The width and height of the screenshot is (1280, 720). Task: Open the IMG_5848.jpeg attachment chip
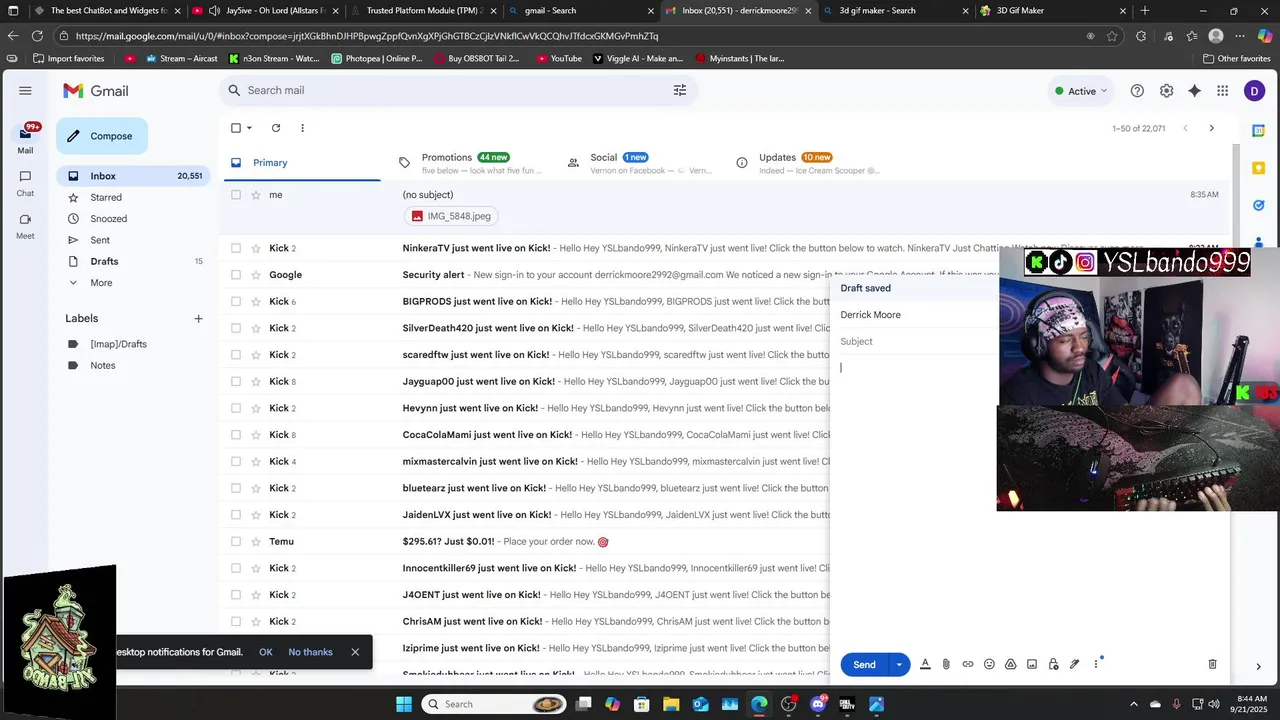[450, 216]
